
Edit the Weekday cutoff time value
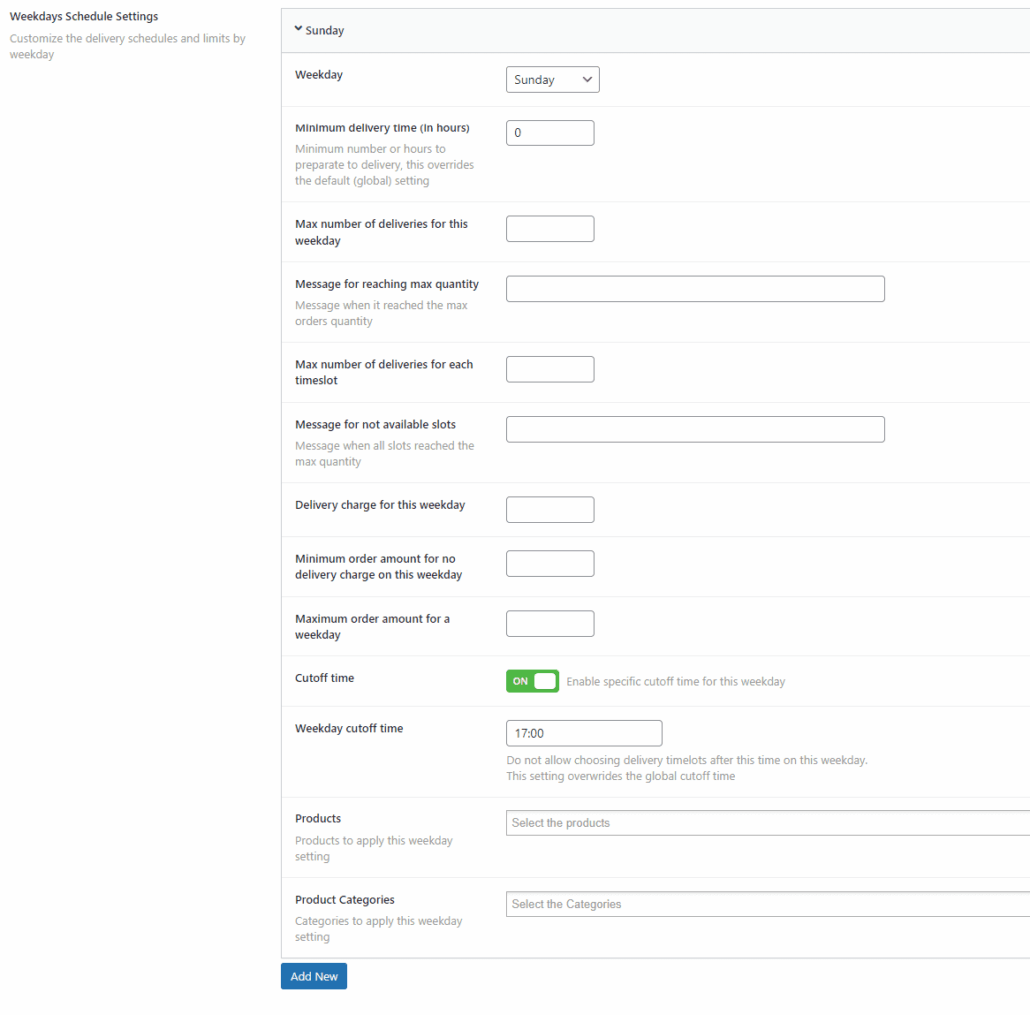click(583, 733)
